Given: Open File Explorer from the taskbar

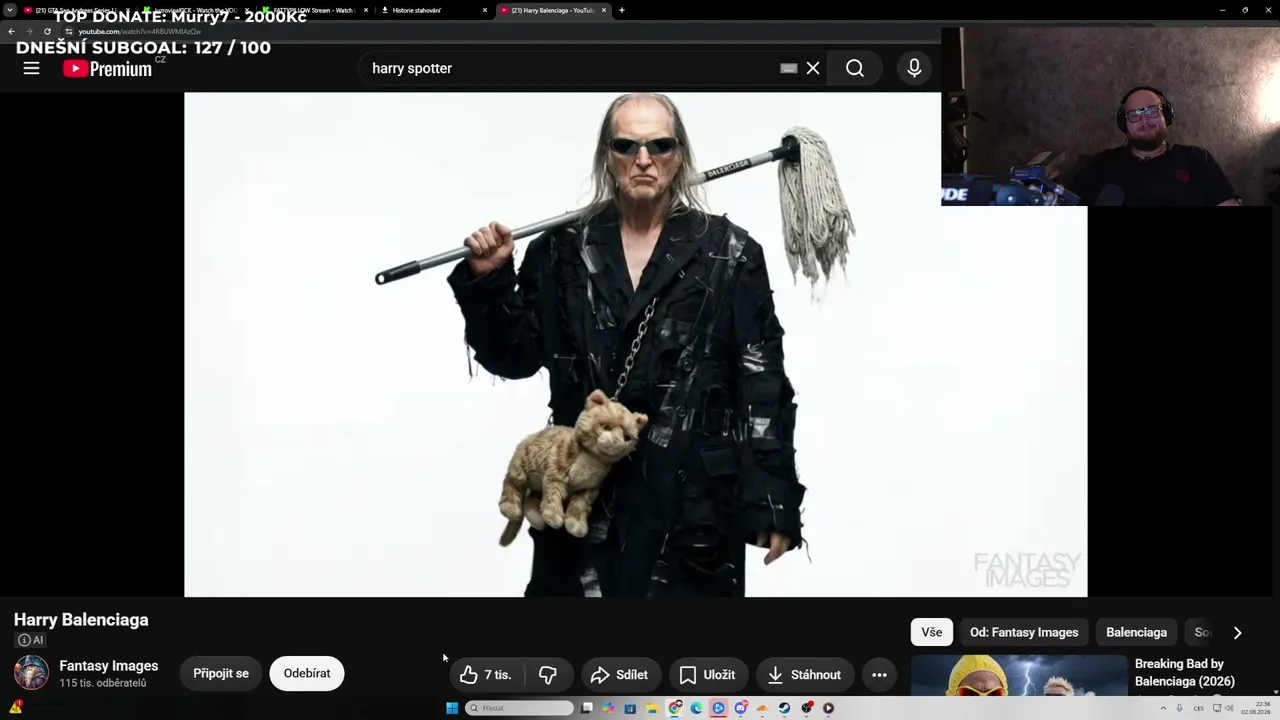Looking at the screenshot, I should pos(652,708).
